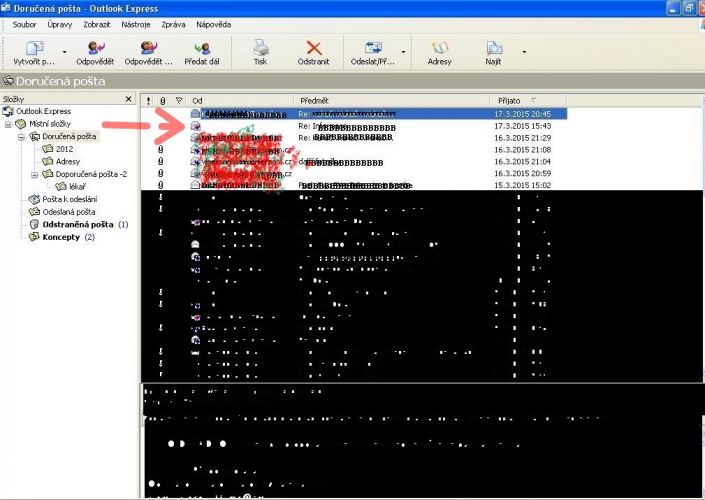Sort by the priority exclamation column
The height and width of the screenshot is (500, 705).
click(x=148, y=101)
